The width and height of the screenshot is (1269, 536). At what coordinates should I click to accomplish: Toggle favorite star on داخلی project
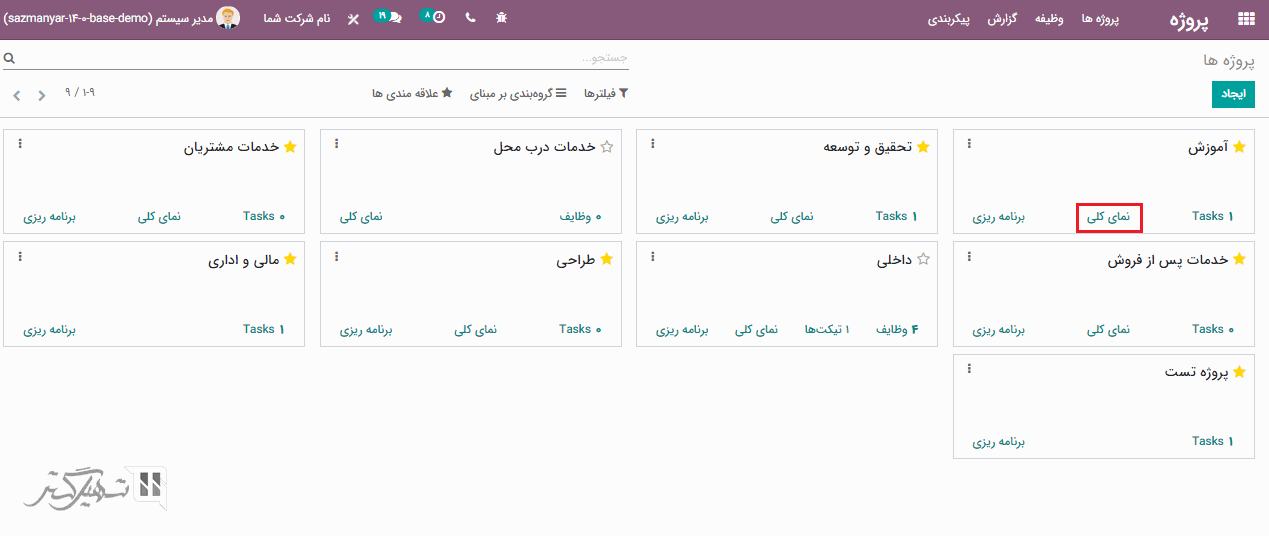pyautogui.click(x=923, y=260)
